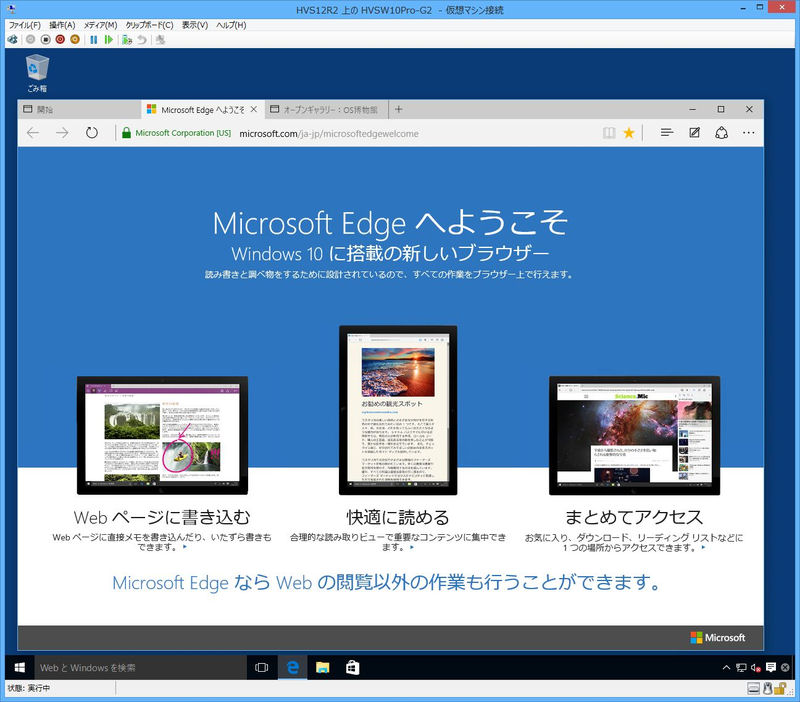Image resolution: width=800 pixels, height=702 pixels.
Task: Create a checkpoint using the toolbar icon
Action: pos(127,39)
